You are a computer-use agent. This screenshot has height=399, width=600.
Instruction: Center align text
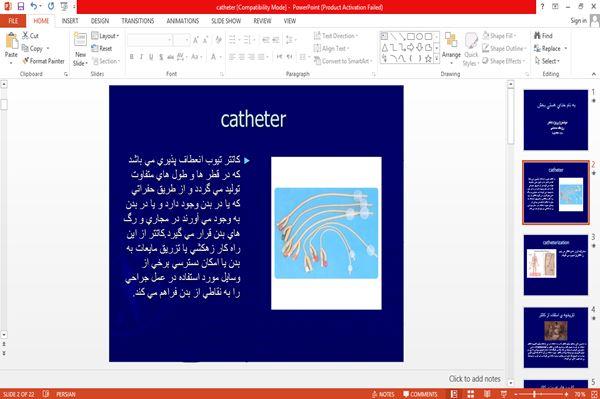coord(241,57)
